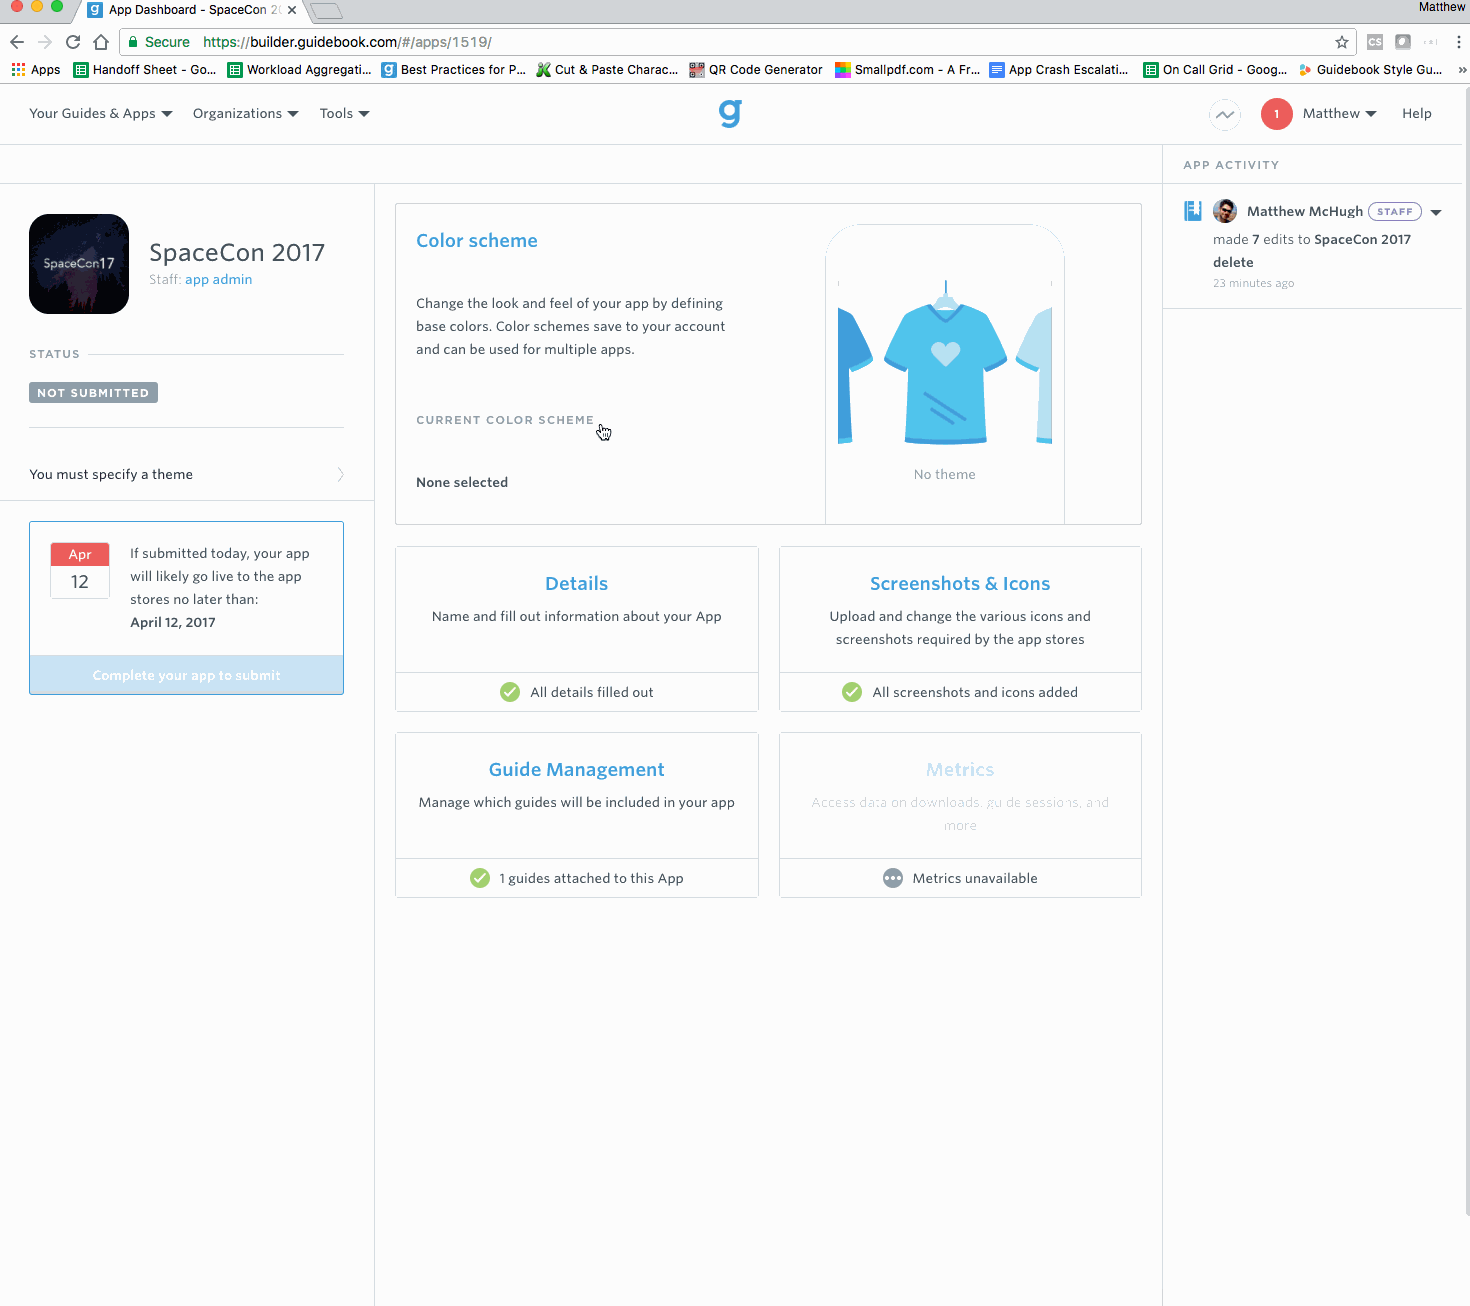This screenshot has height=1306, width=1470.
Task: Click the red notification badge
Action: click(1277, 114)
